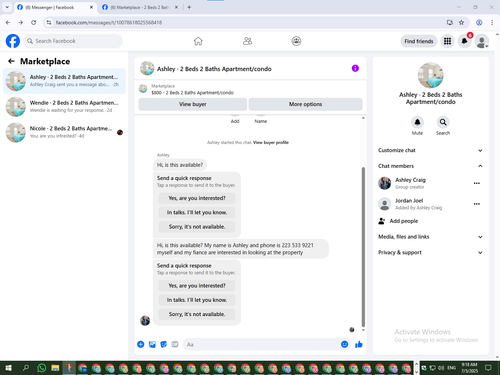Screen dimensions: 500x375
Task: Click the chat vertical scrollbar
Action: click(363, 247)
